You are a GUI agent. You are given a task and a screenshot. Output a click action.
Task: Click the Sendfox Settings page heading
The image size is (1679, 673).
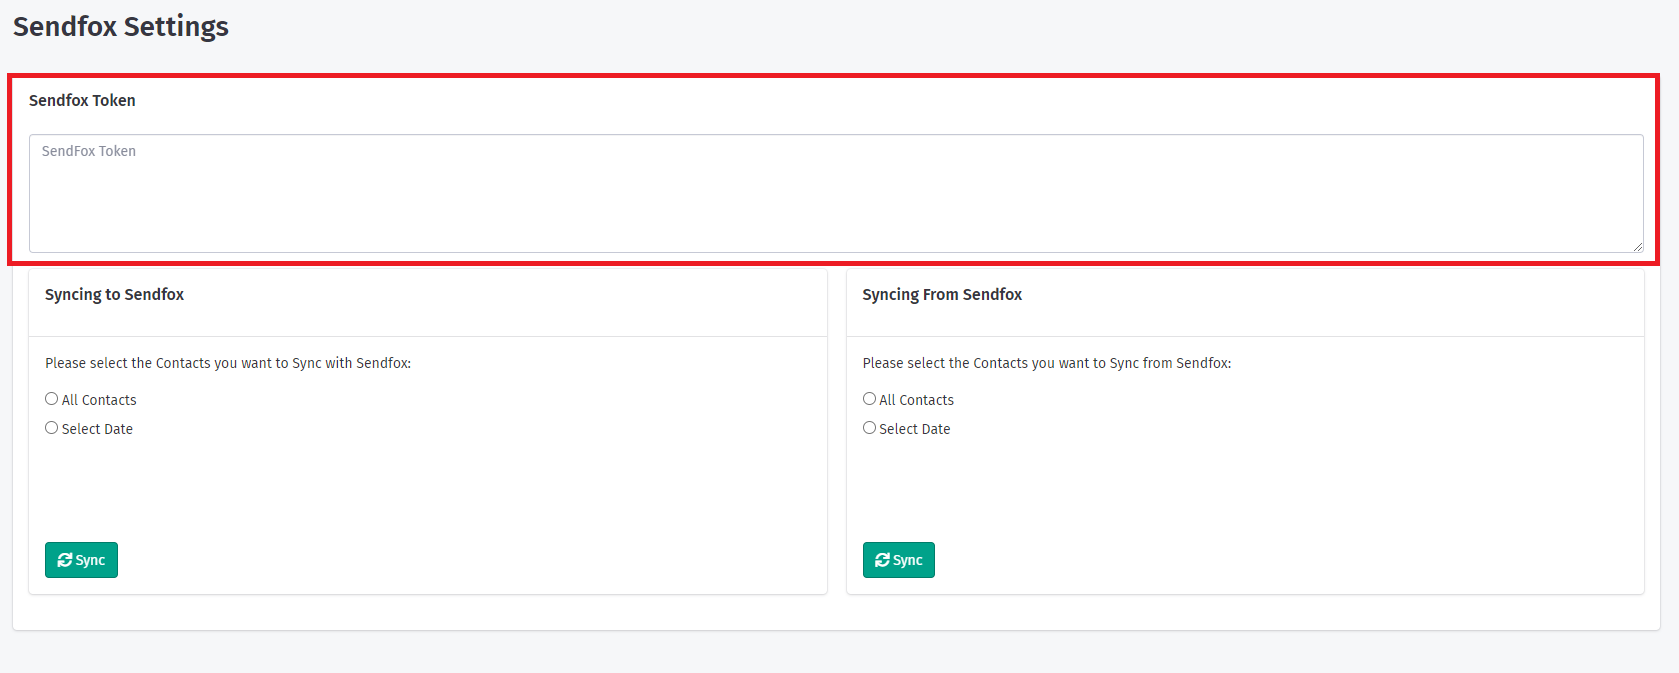(121, 27)
